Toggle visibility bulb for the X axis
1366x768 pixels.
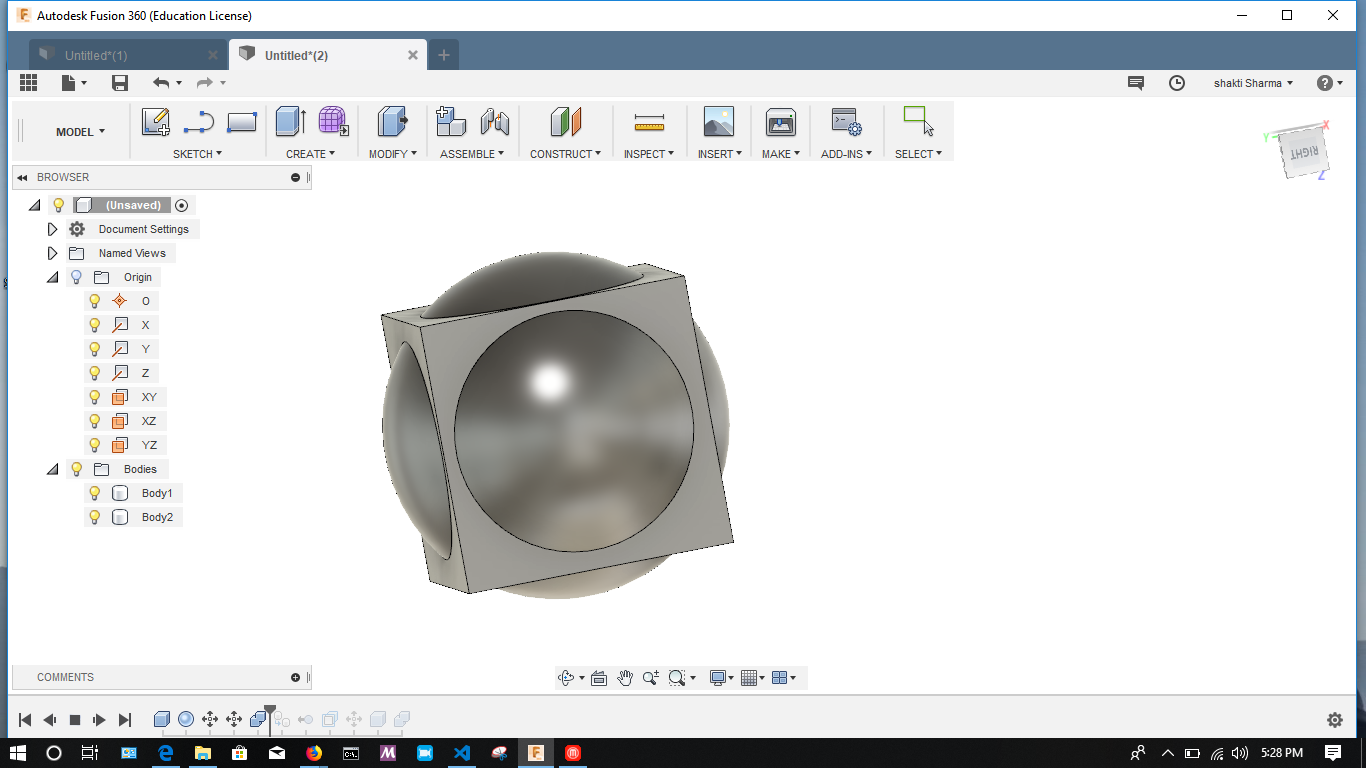click(95, 325)
